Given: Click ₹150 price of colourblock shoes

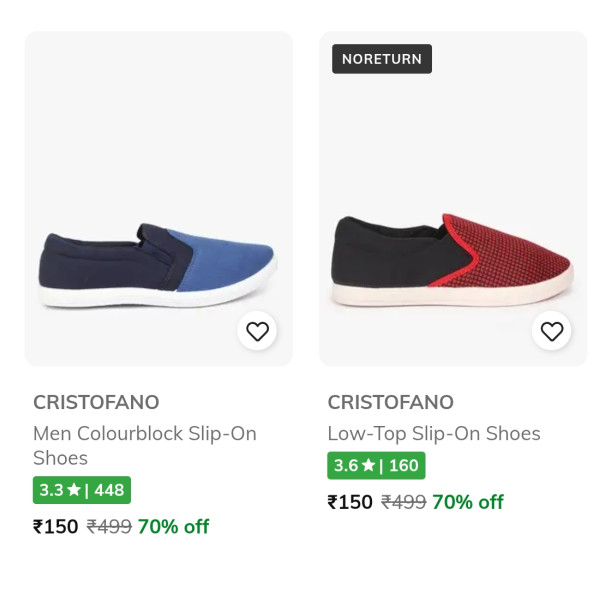Looking at the screenshot, I should pyautogui.click(x=55, y=526).
